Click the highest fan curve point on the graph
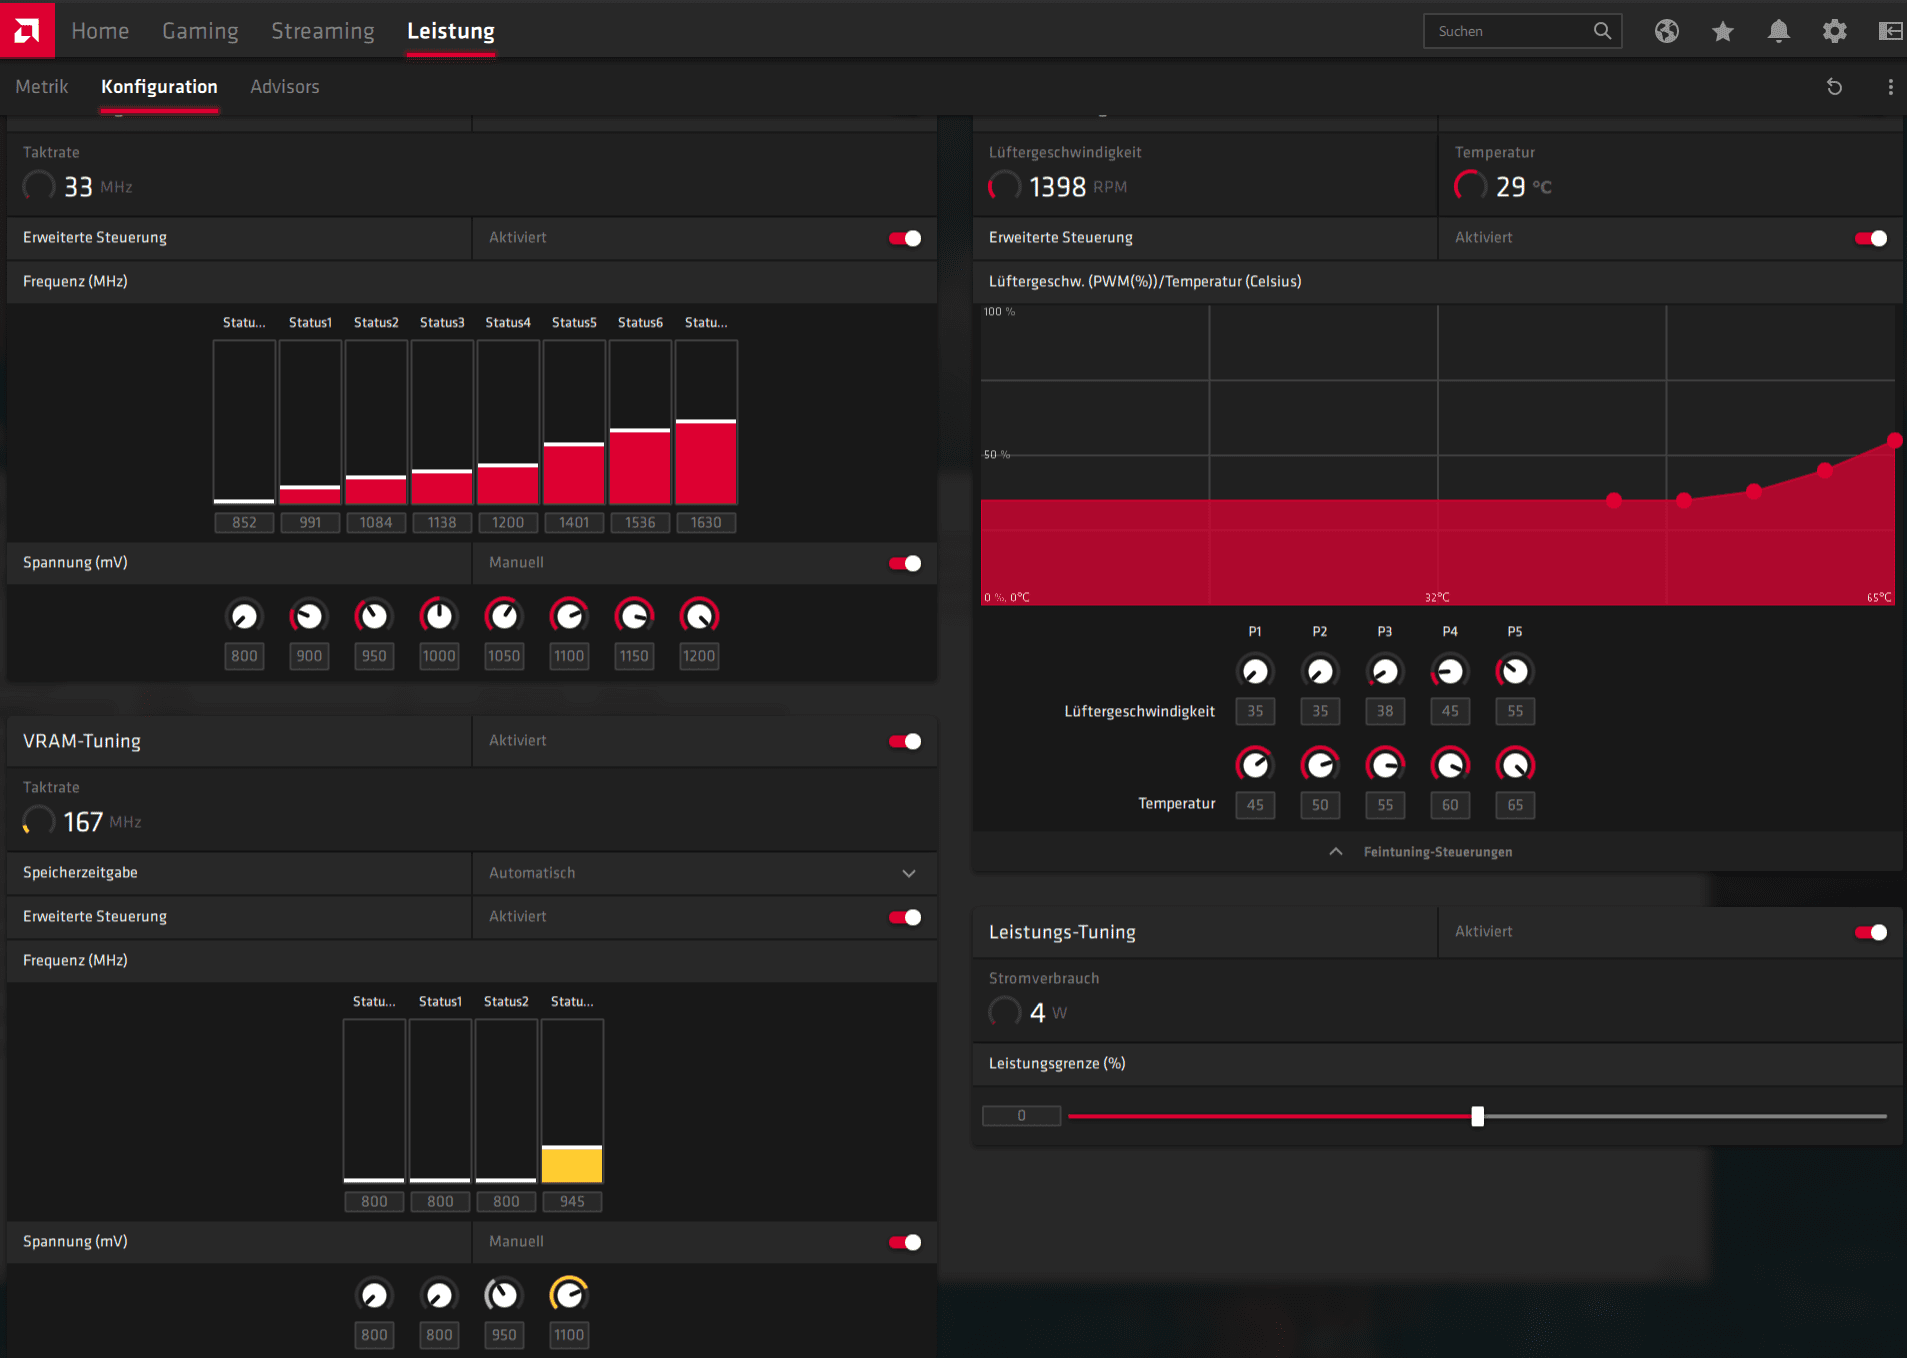This screenshot has height=1358, width=1907. 1894,440
